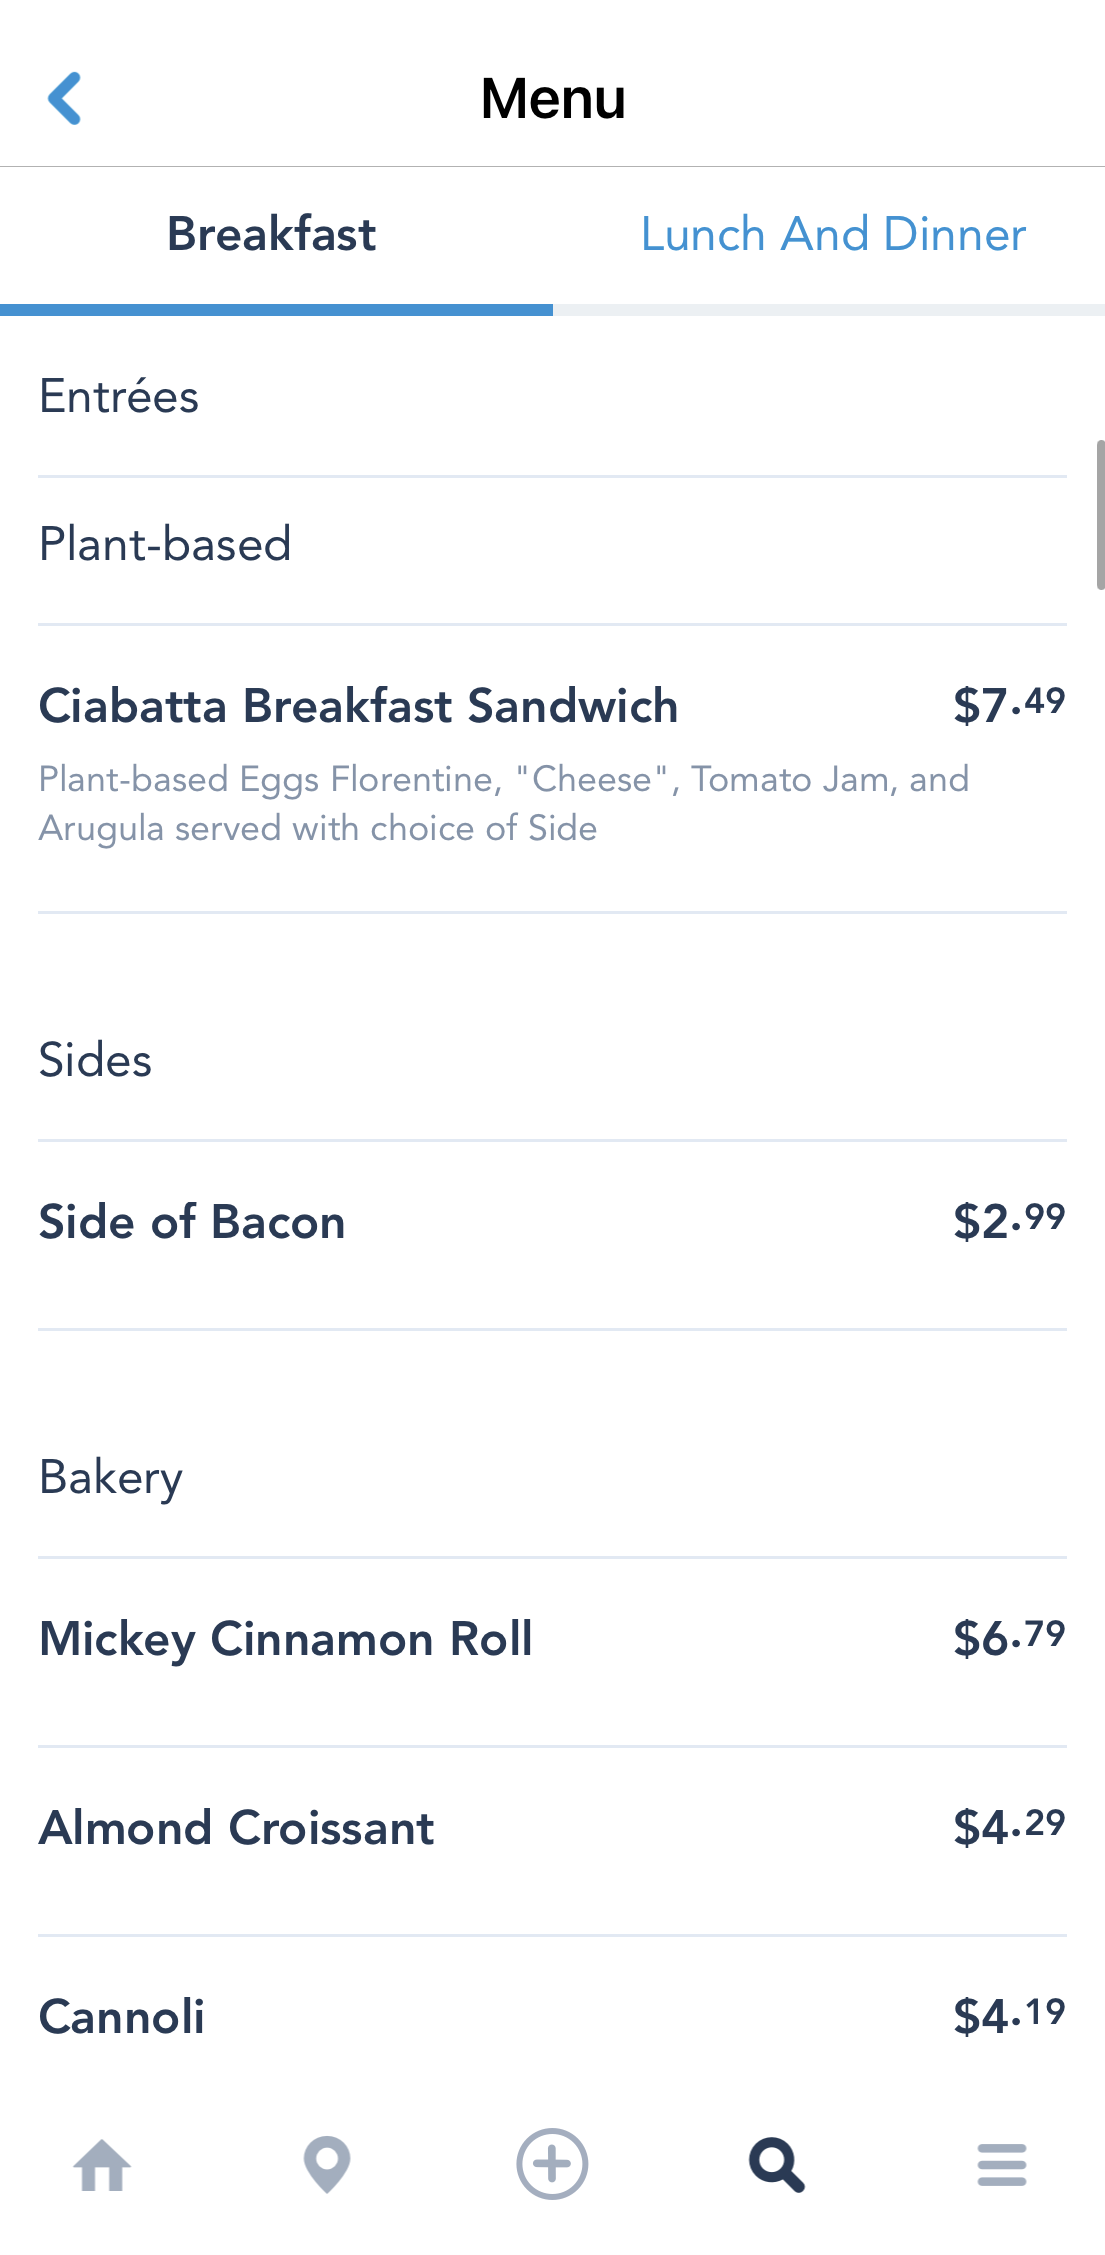The height and width of the screenshot is (2255, 1105).
Task: Select Ciabatta Breakfast Sandwich item
Action: [x=358, y=706]
